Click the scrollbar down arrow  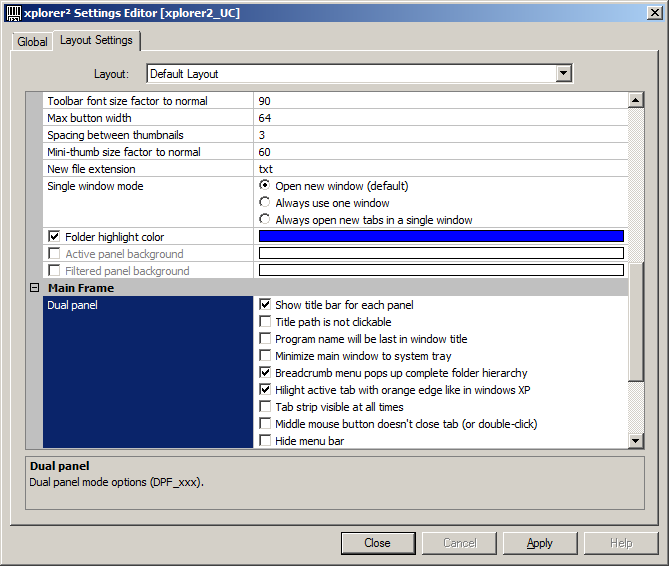point(636,441)
